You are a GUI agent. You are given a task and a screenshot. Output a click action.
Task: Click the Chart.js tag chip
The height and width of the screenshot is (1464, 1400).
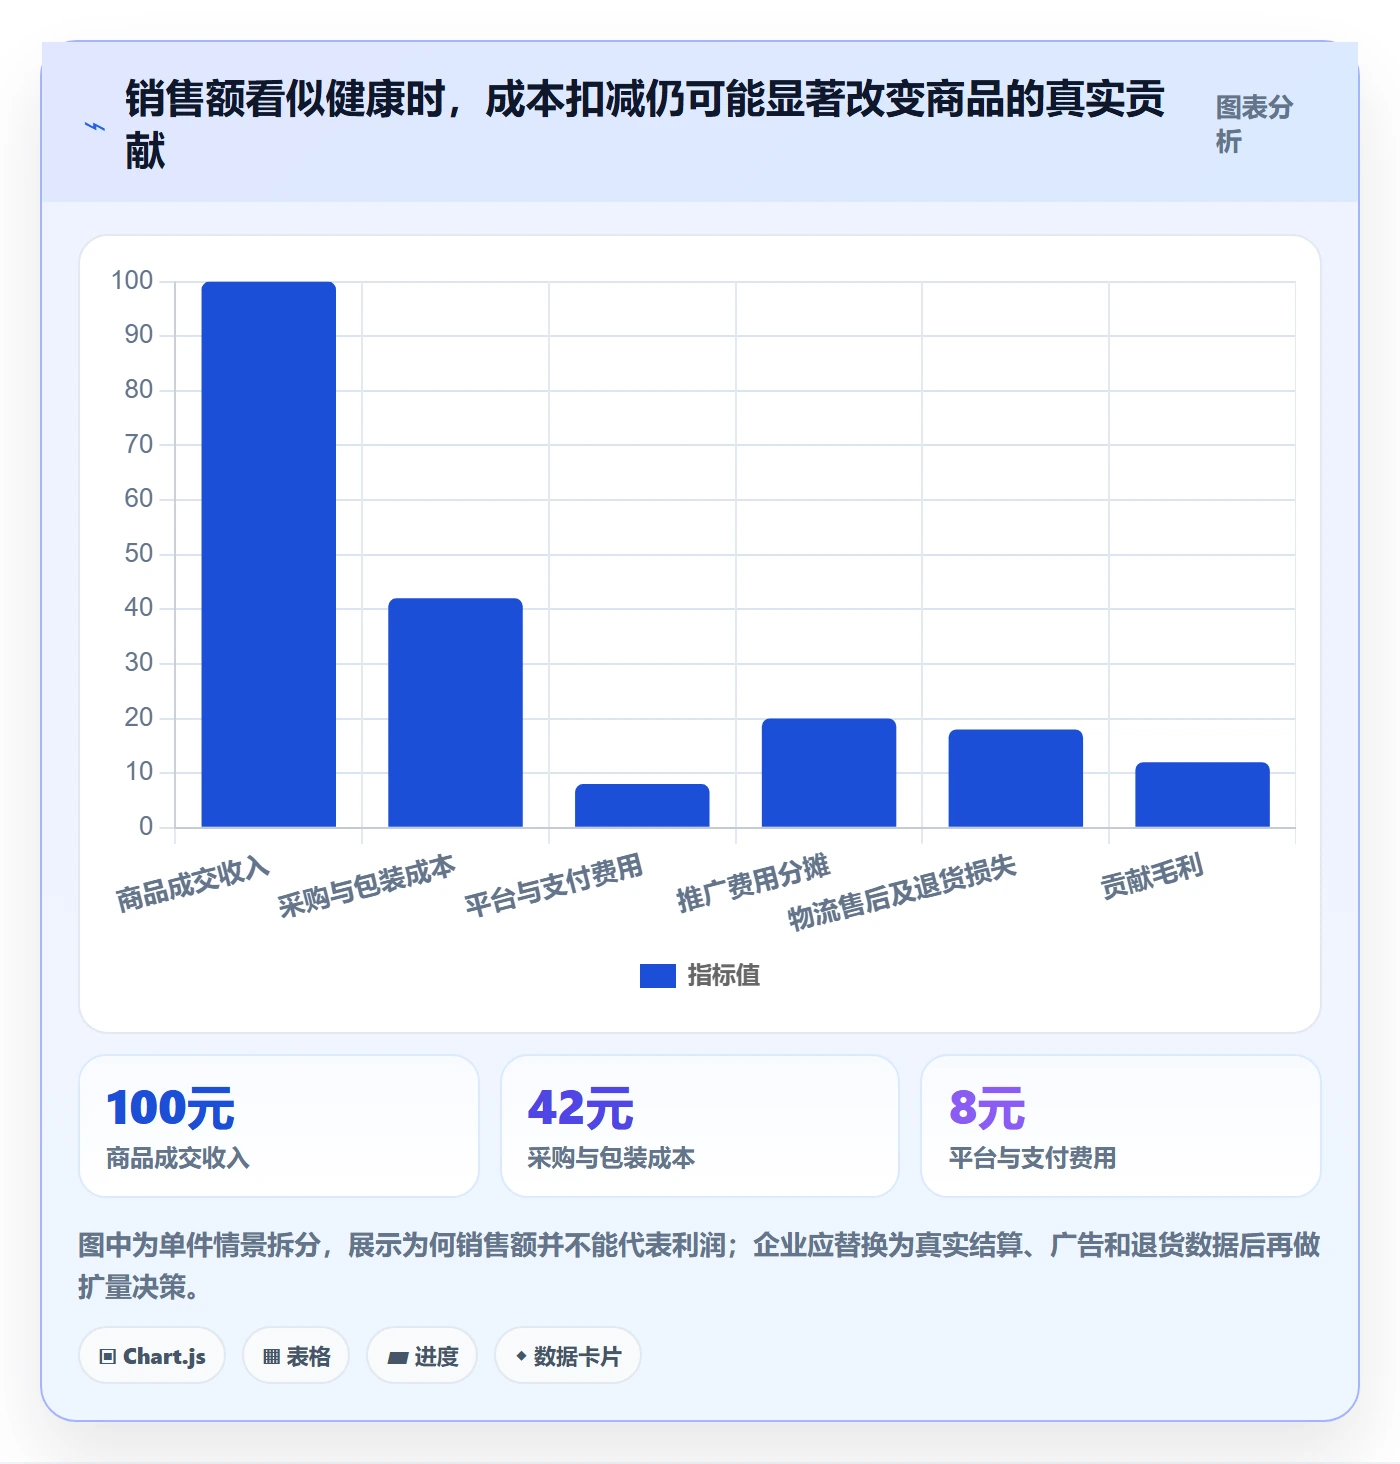tap(152, 1356)
